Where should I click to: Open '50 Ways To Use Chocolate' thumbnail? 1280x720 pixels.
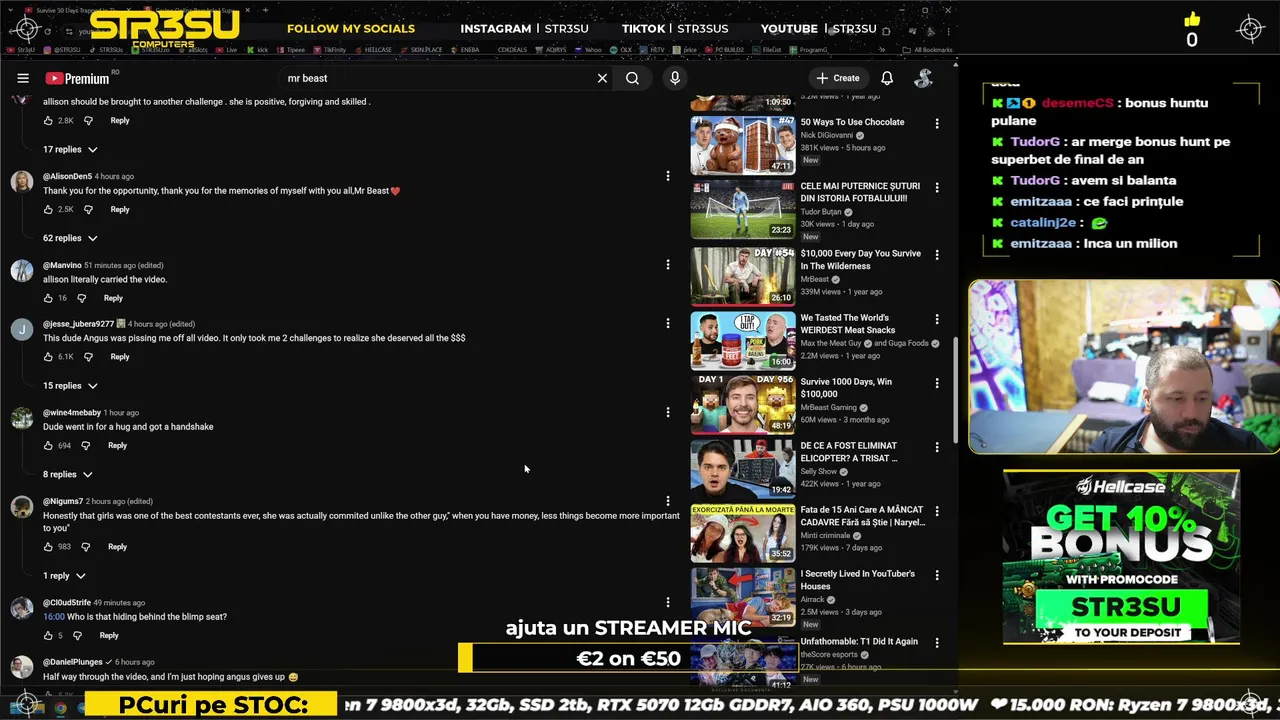tap(743, 145)
